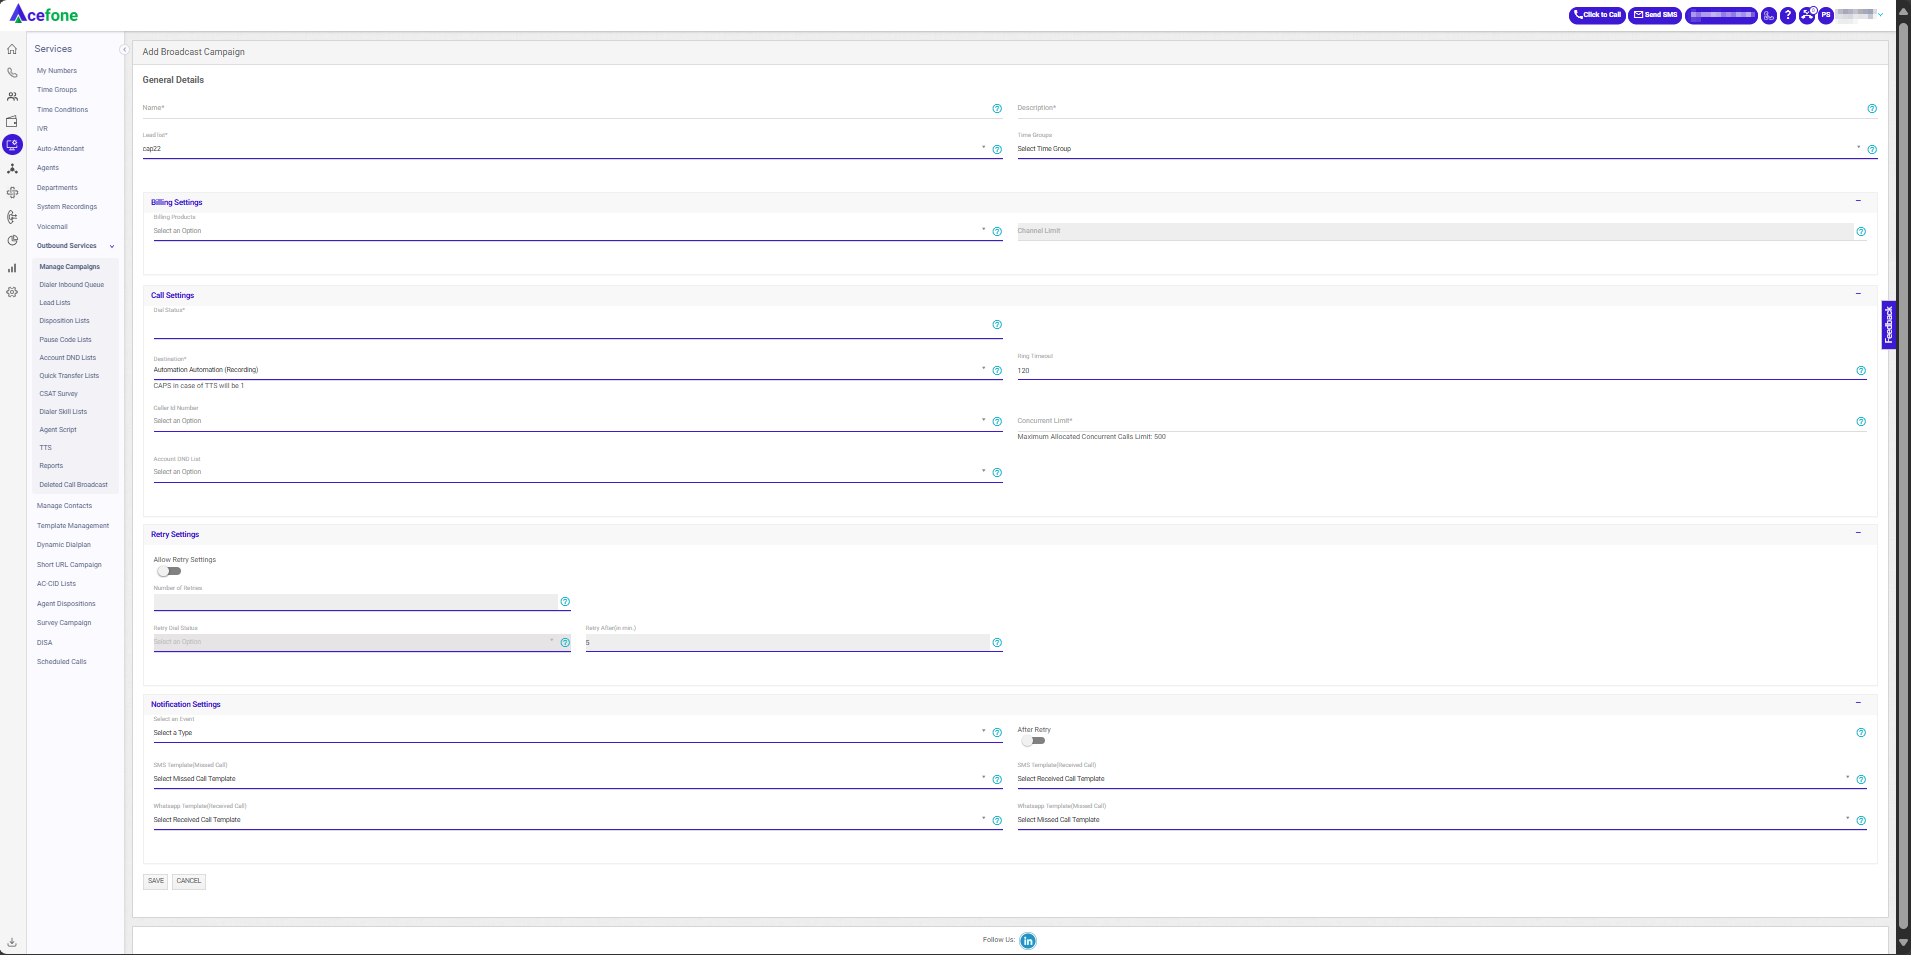
Task: Click the LinkedIn follow icon in footer
Action: [x=1028, y=941]
